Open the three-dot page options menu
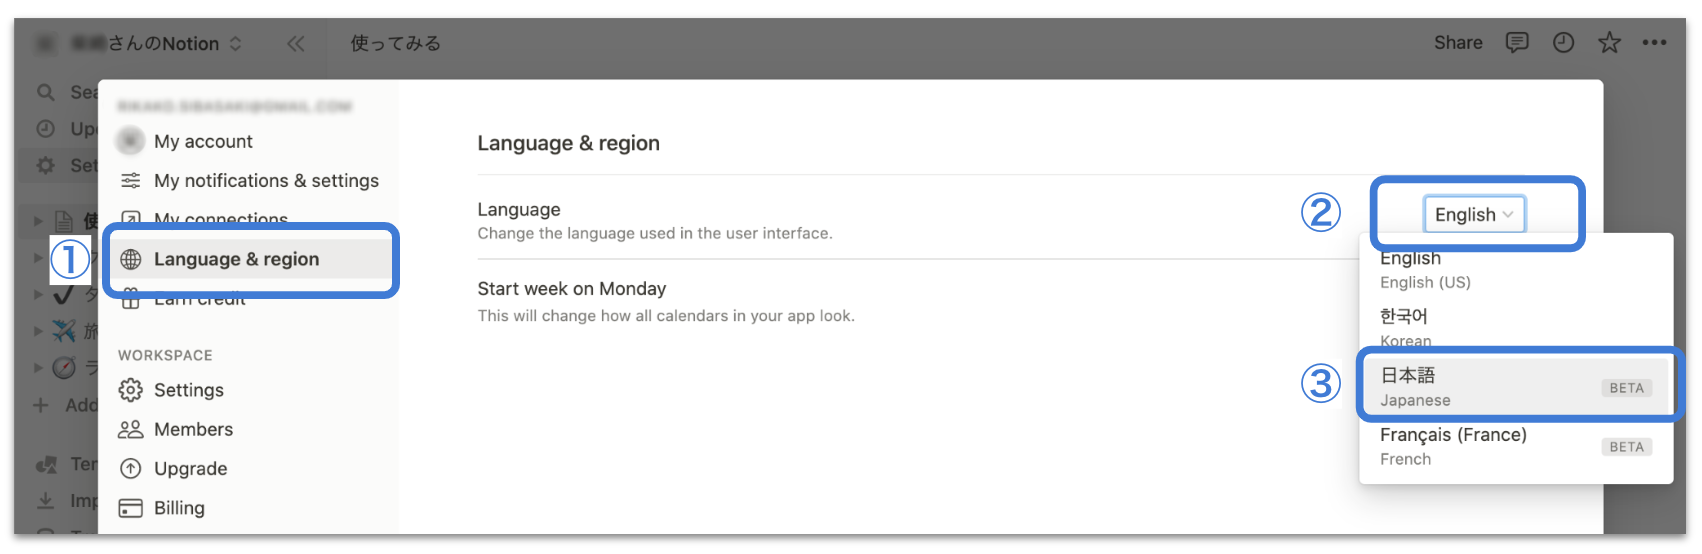1702x554 pixels. 1654,43
